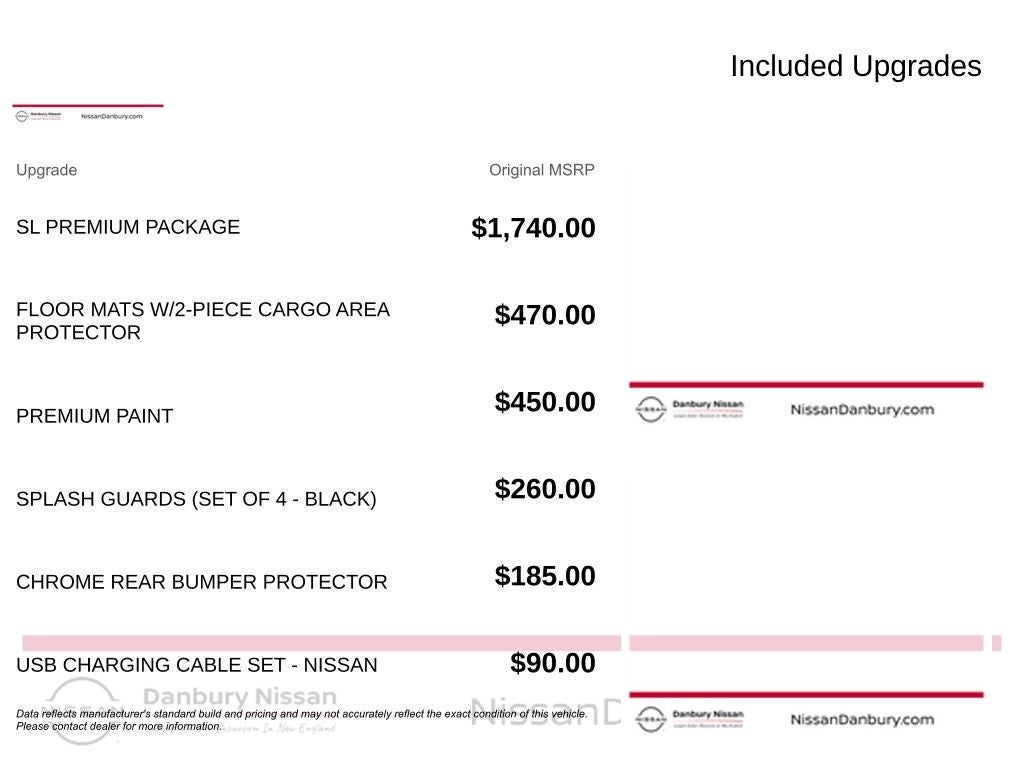Open NissanDanbury.com link in the bottom-right banner
1024x768 pixels.
862,719
